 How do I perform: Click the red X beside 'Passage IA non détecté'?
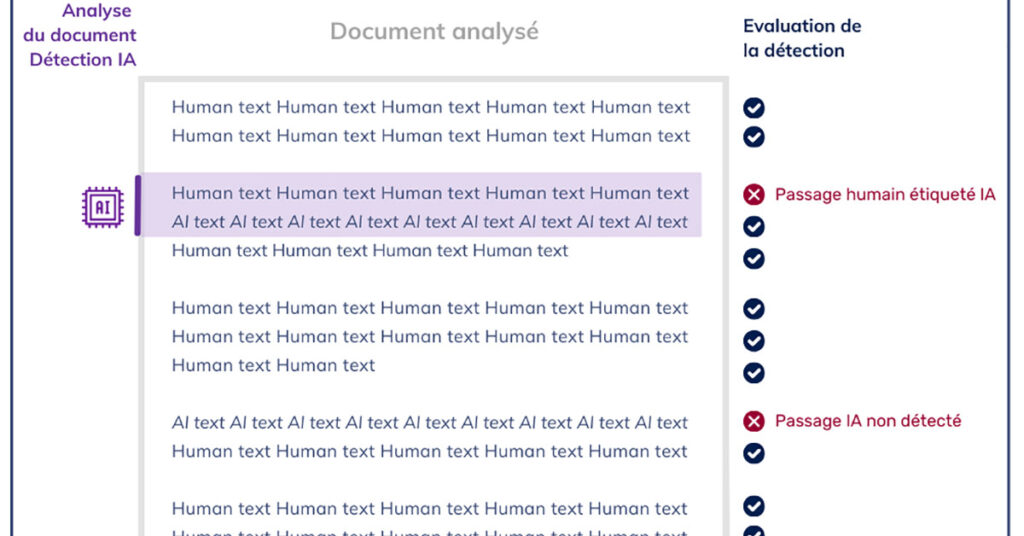pyautogui.click(x=754, y=422)
